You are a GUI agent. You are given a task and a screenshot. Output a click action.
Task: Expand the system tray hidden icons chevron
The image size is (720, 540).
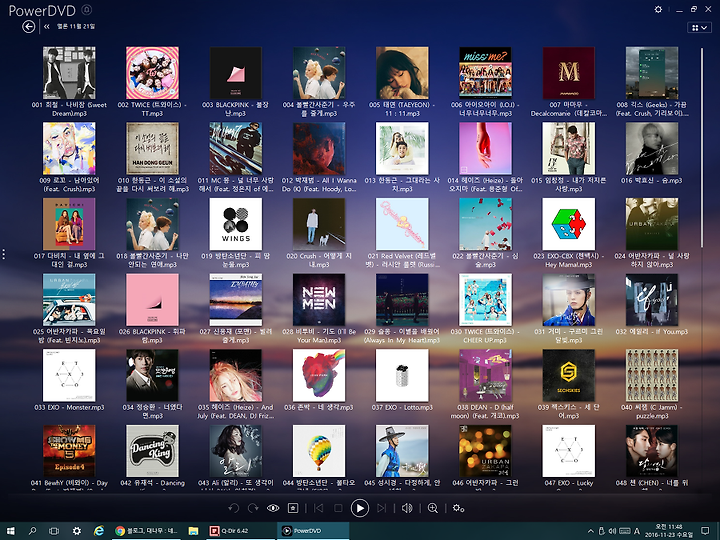(x=591, y=531)
